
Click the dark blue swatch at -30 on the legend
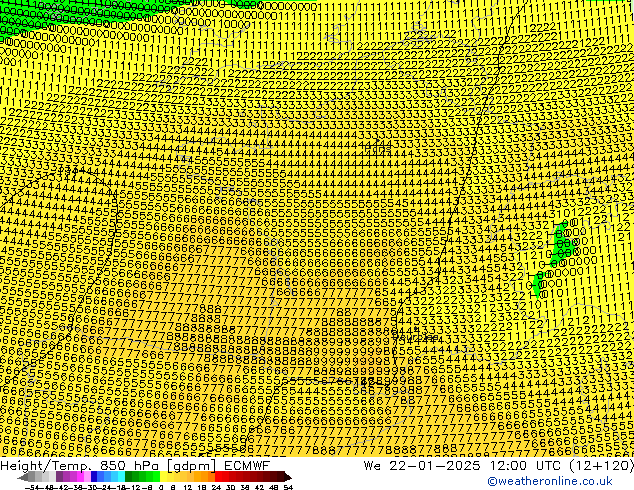[94, 476]
